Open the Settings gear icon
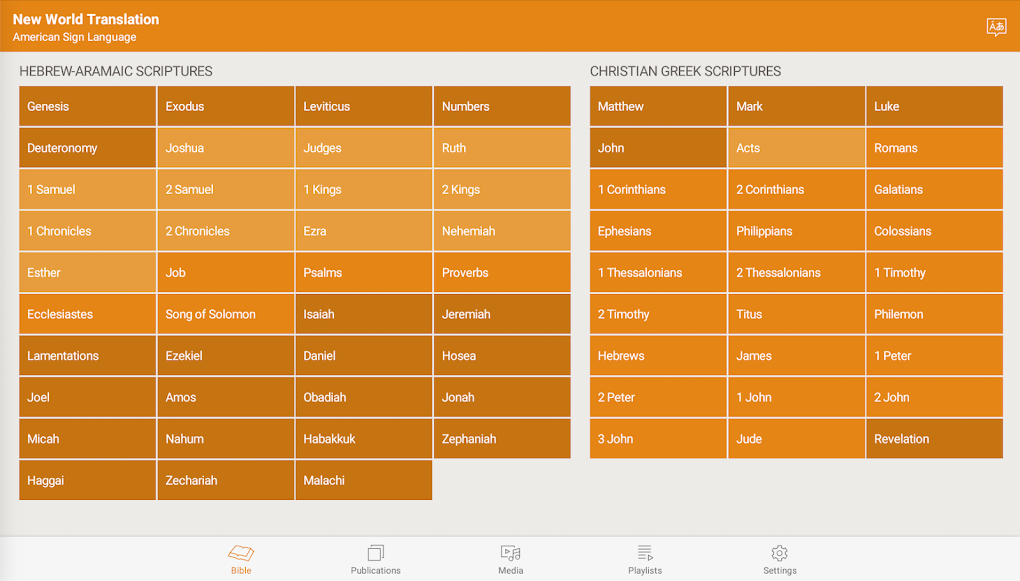Image resolution: width=1020 pixels, height=581 pixels. coord(779,553)
